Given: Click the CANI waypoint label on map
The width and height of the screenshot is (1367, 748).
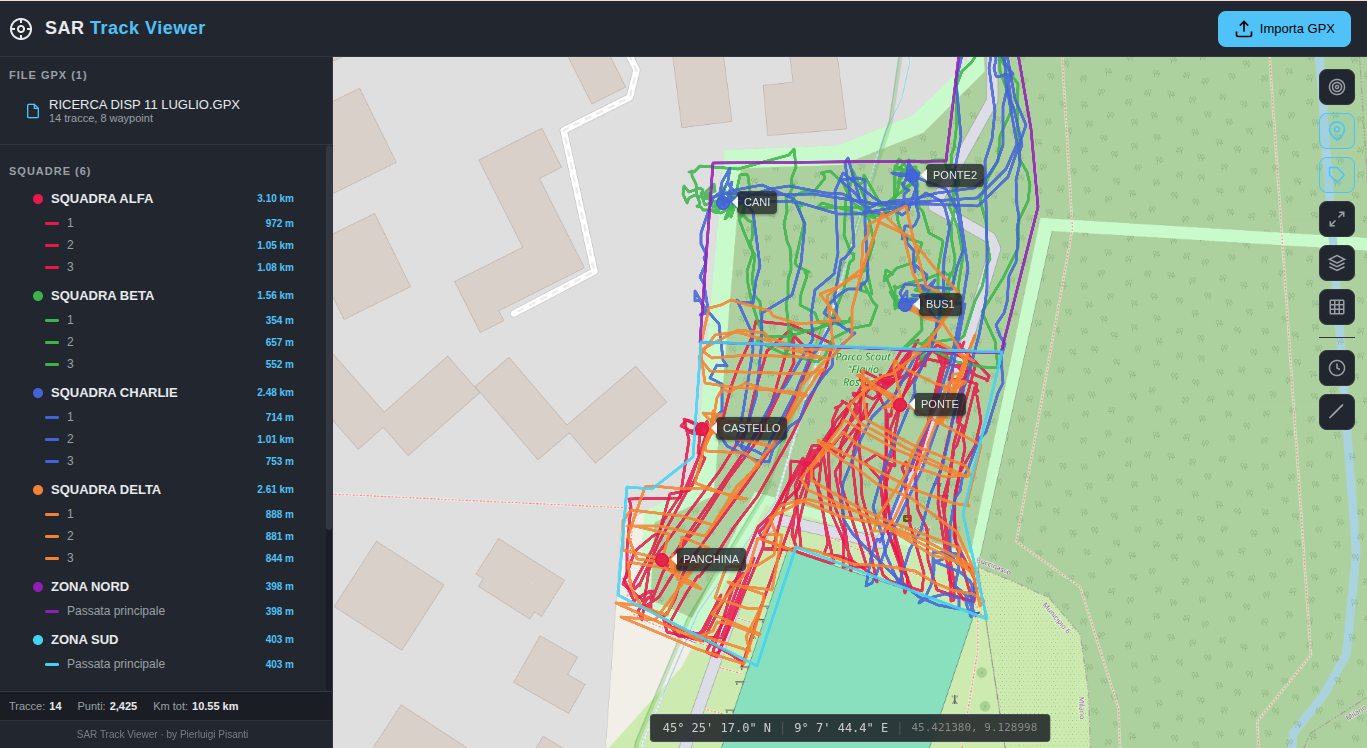Looking at the screenshot, I should (757, 202).
